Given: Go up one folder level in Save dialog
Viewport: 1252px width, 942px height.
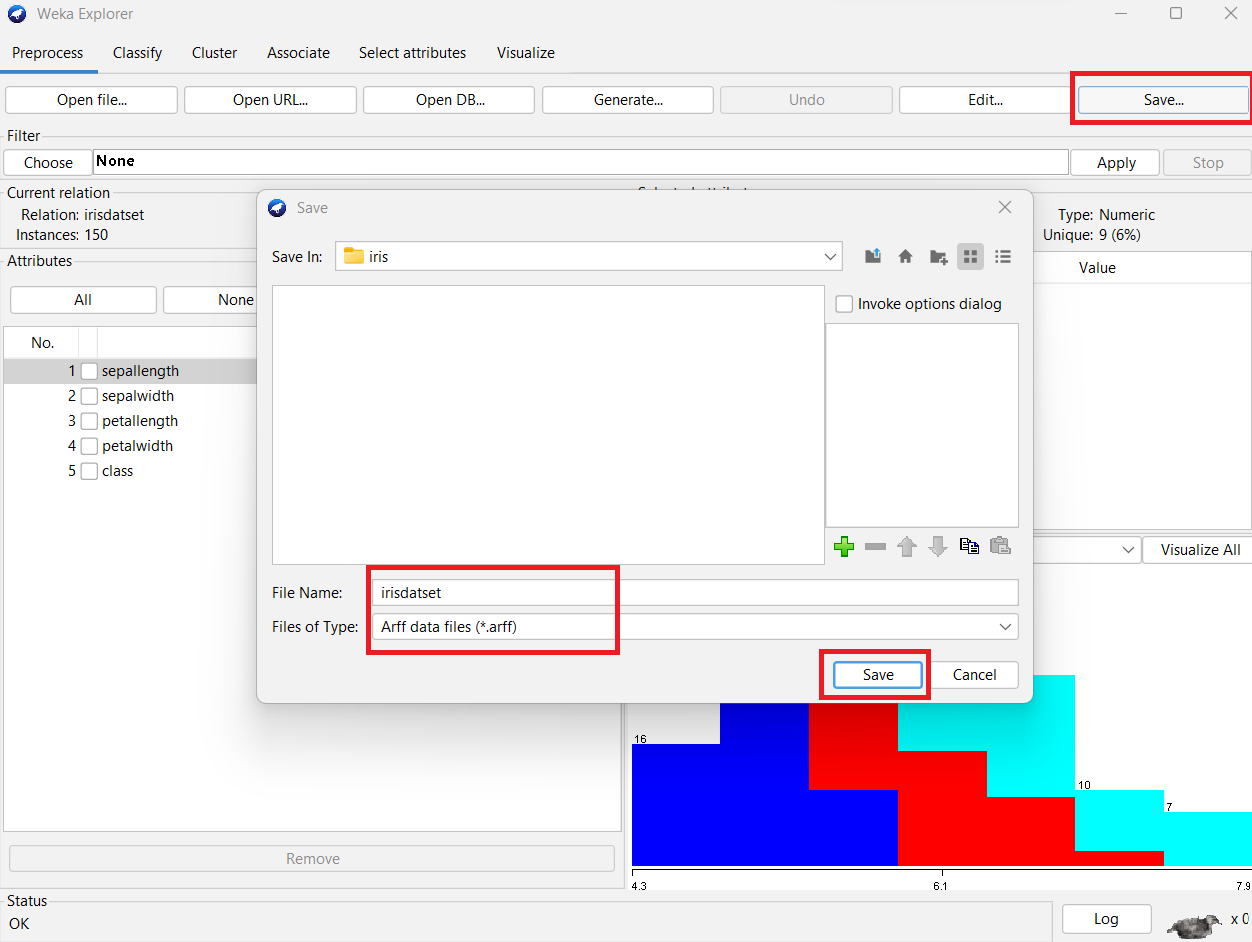Looking at the screenshot, I should [x=873, y=257].
